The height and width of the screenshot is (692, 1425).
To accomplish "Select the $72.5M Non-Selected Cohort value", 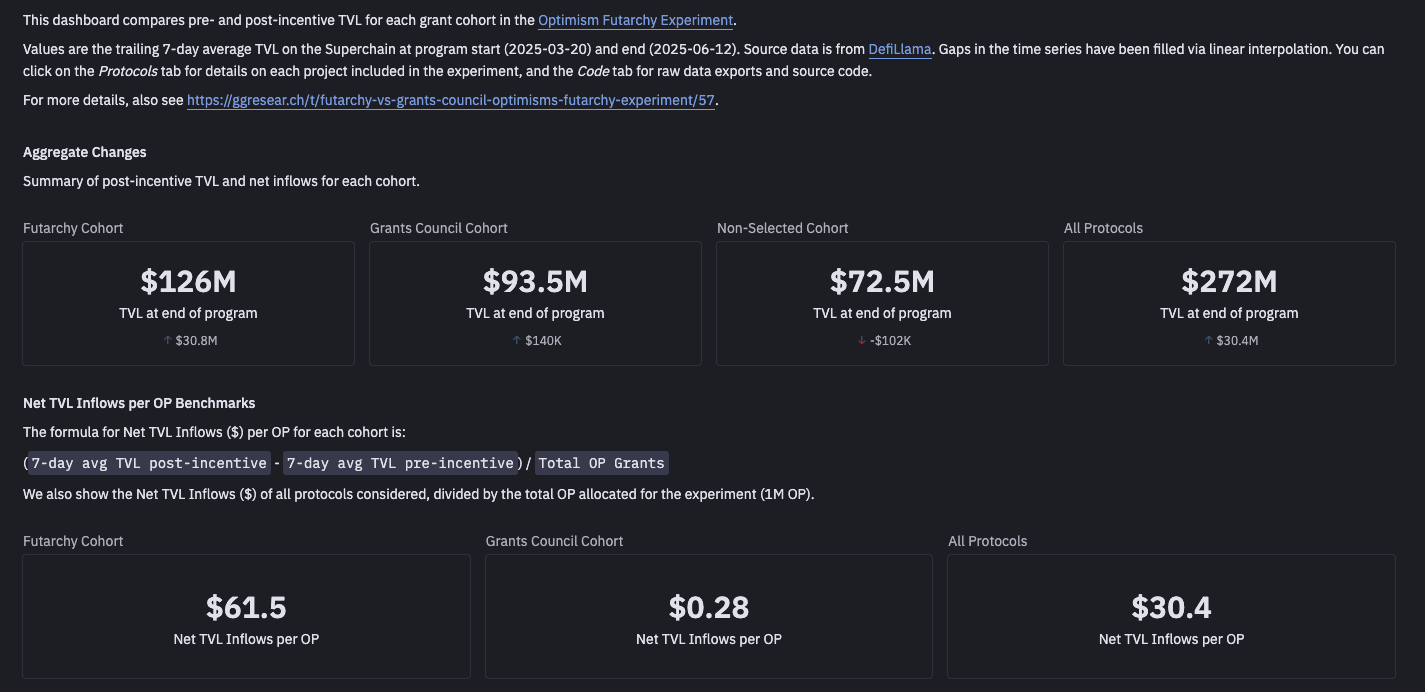I will 882,282.
